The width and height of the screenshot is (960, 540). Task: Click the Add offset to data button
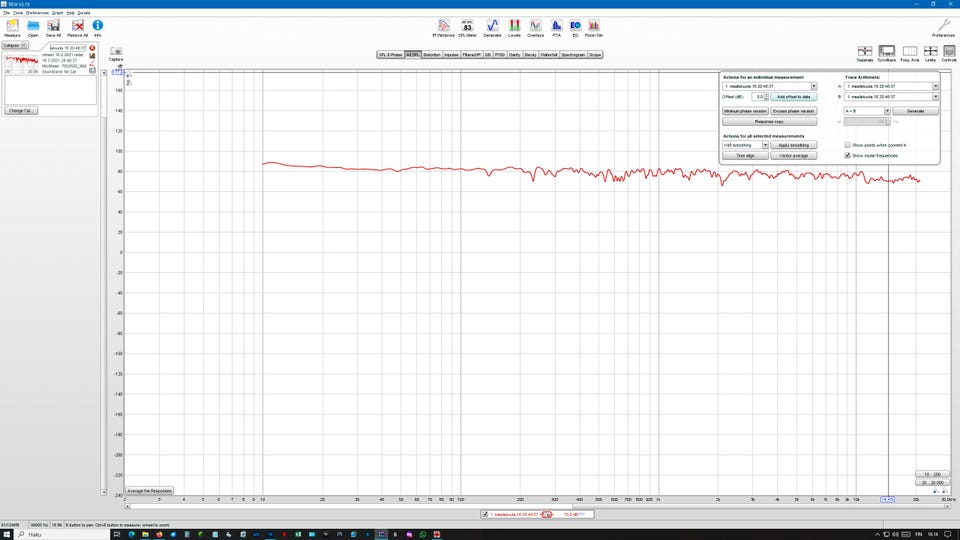pyautogui.click(x=795, y=96)
